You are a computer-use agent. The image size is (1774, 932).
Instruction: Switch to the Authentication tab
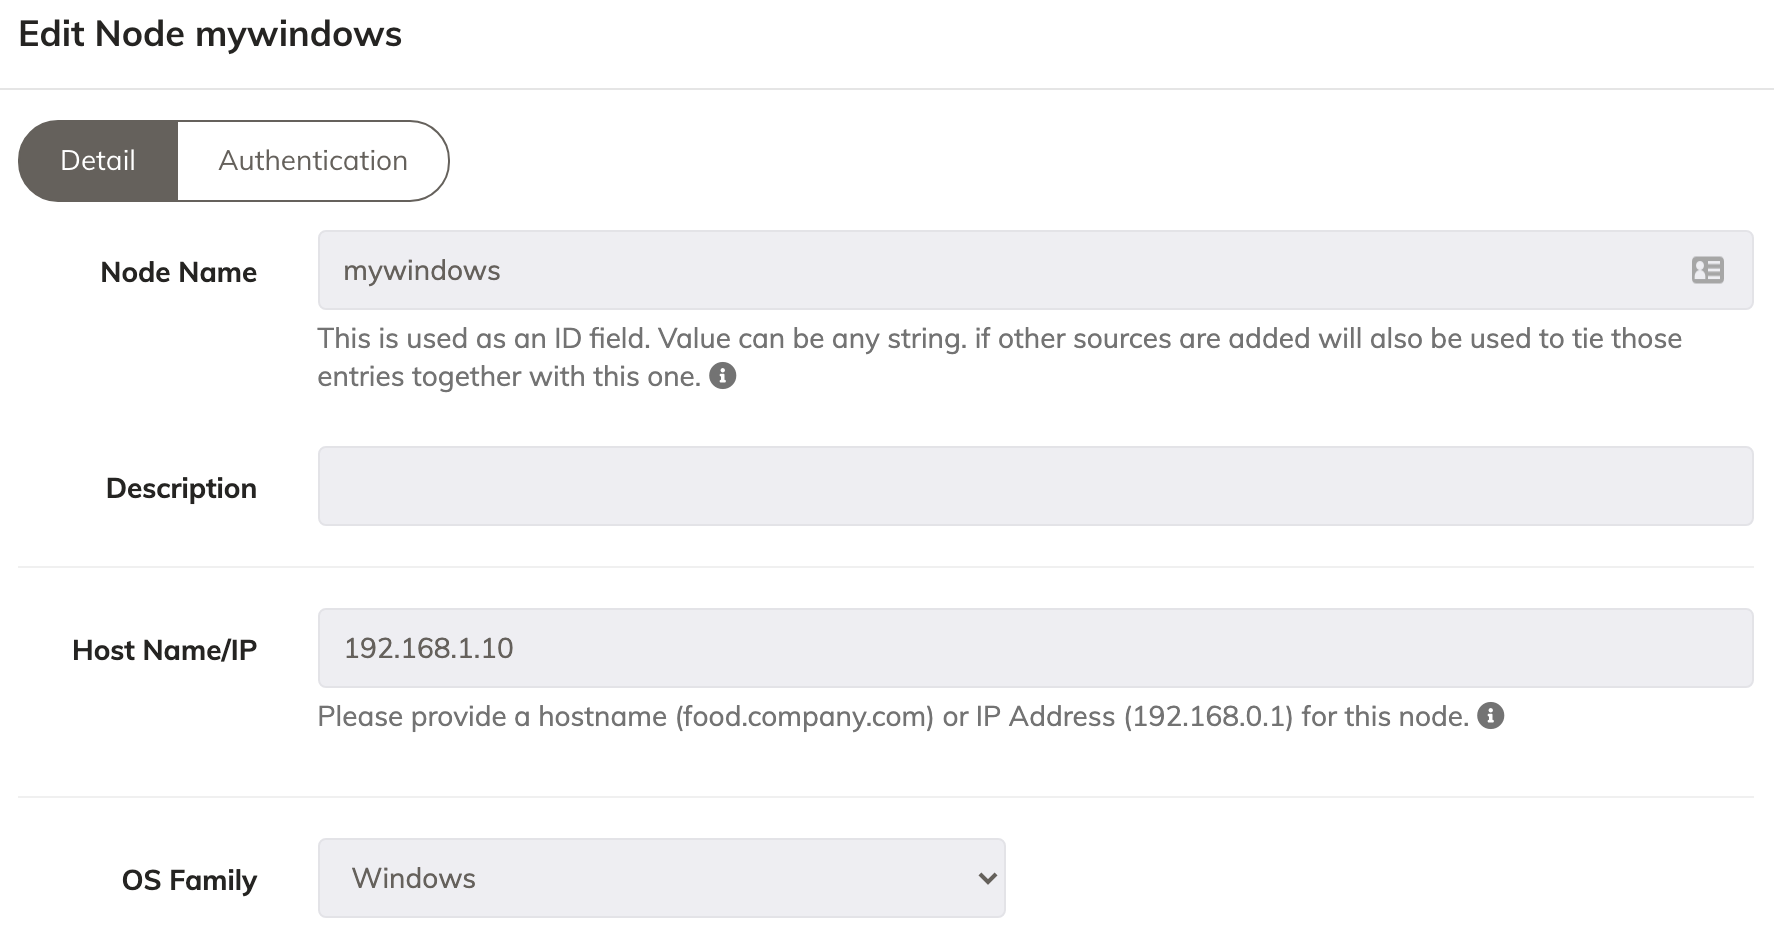pyautogui.click(x=313, y=161)
